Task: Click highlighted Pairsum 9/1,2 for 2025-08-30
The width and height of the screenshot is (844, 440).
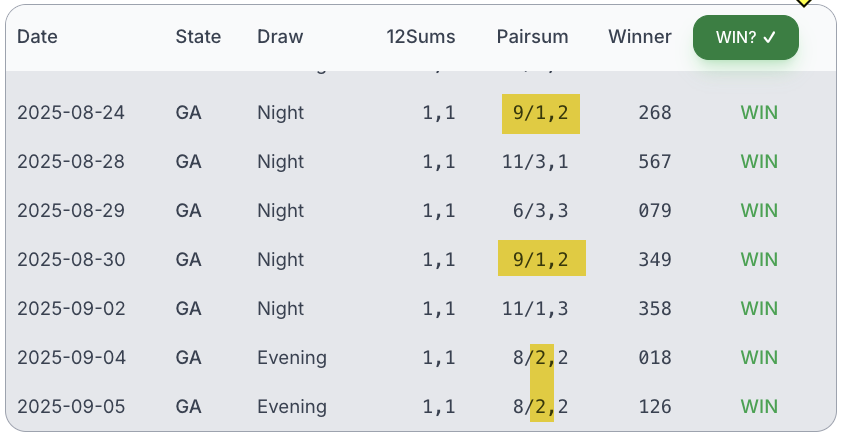Action: [541, 260]
